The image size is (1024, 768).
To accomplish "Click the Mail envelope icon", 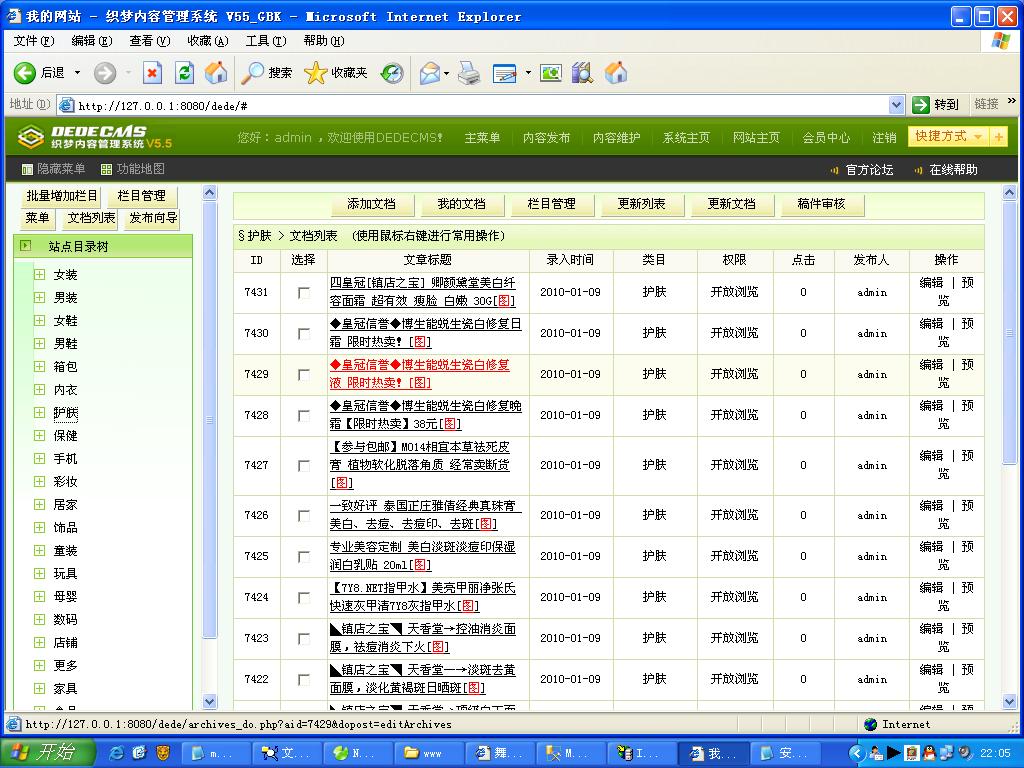I will pyautogui.click(x=430, y=72).
